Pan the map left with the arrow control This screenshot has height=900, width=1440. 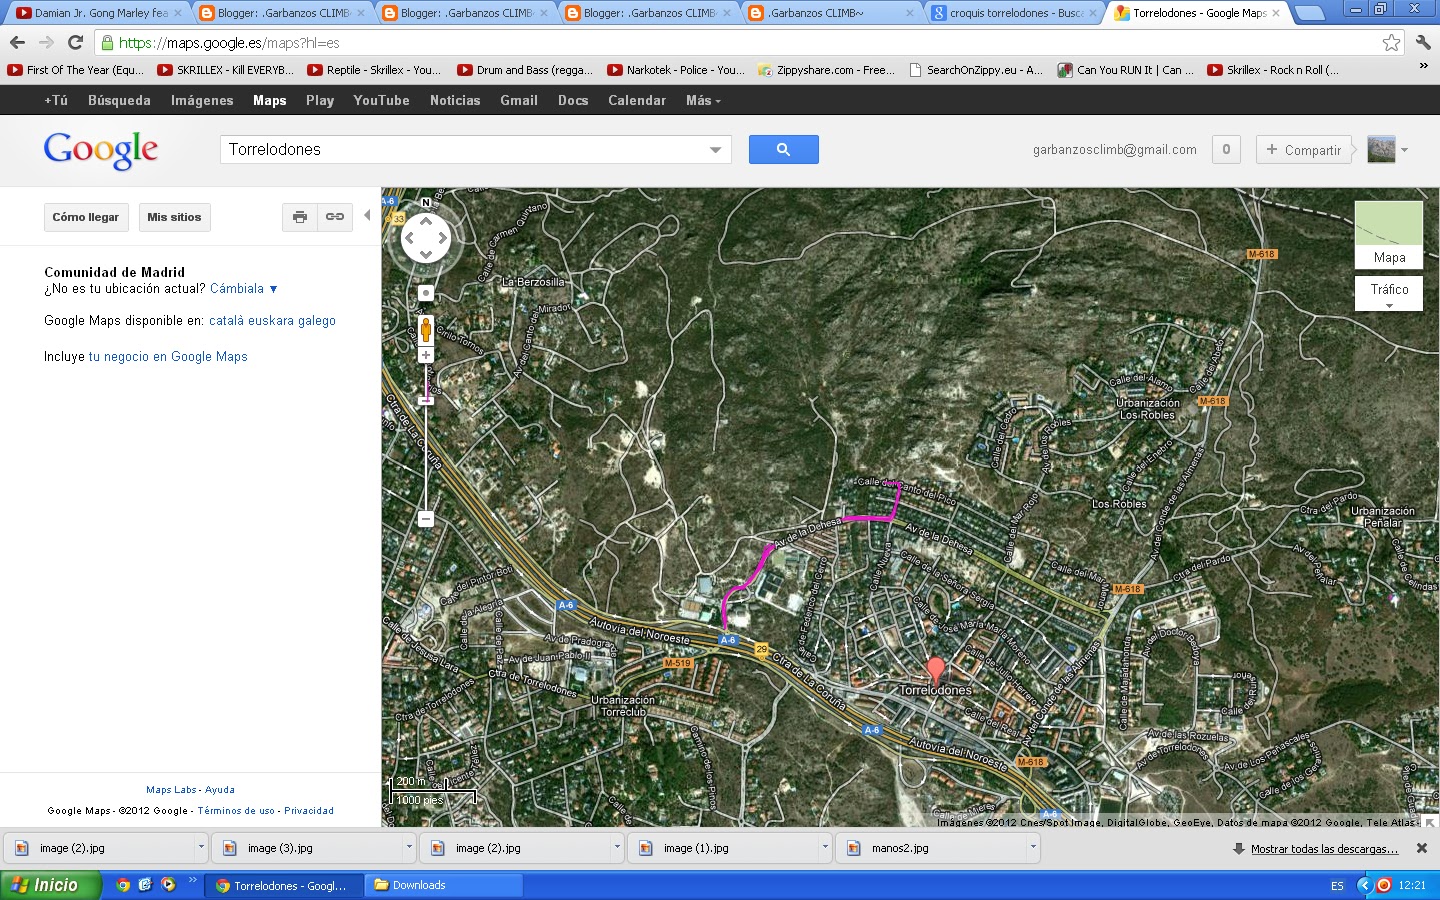pyautogui.click(x=409, y=238)
